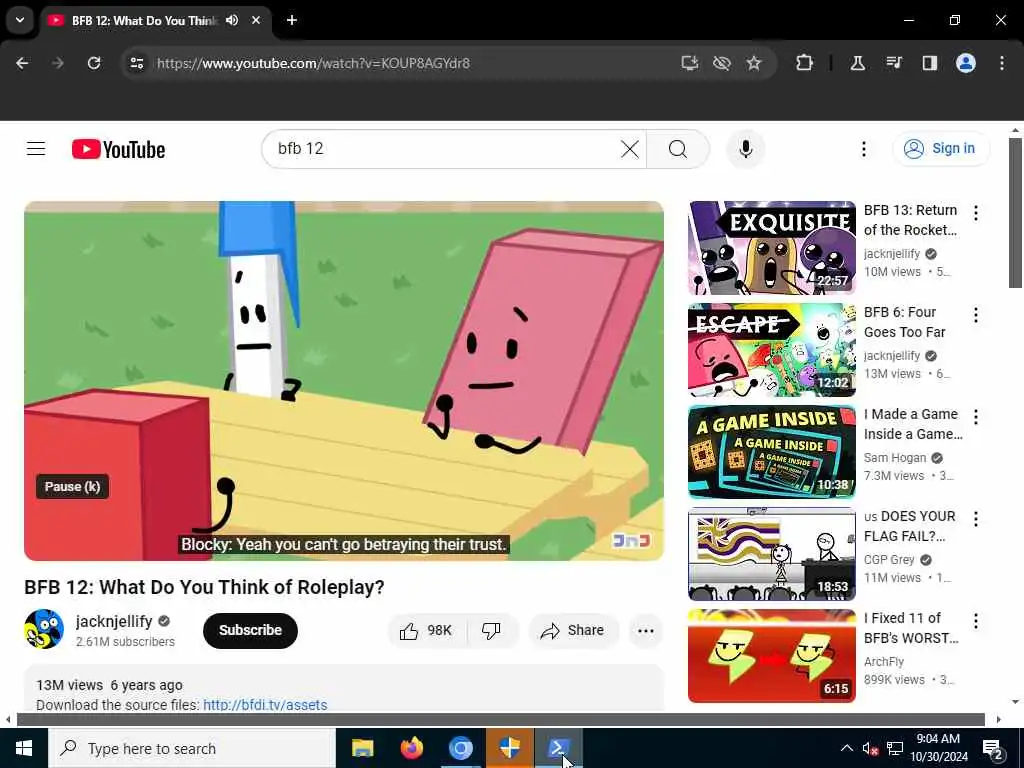
Task: Open the BFB 6 Four Goes Too Far thumbnail
Action: (772, 349)
